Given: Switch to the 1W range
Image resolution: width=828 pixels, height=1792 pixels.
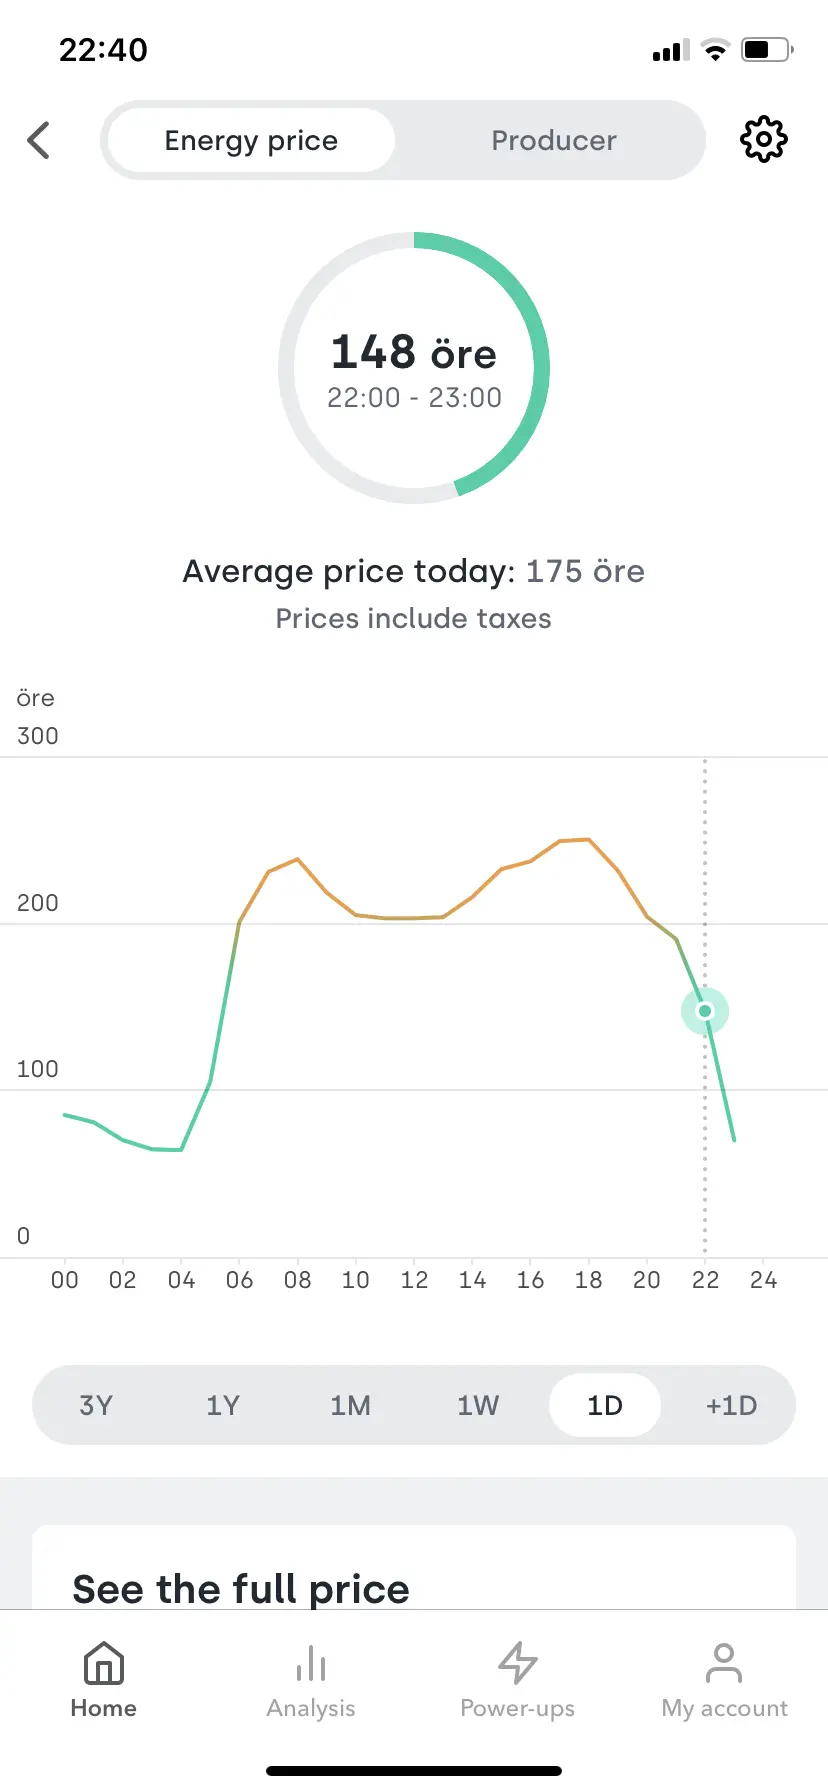Looking at the screenshot, I should point(477,1405).
